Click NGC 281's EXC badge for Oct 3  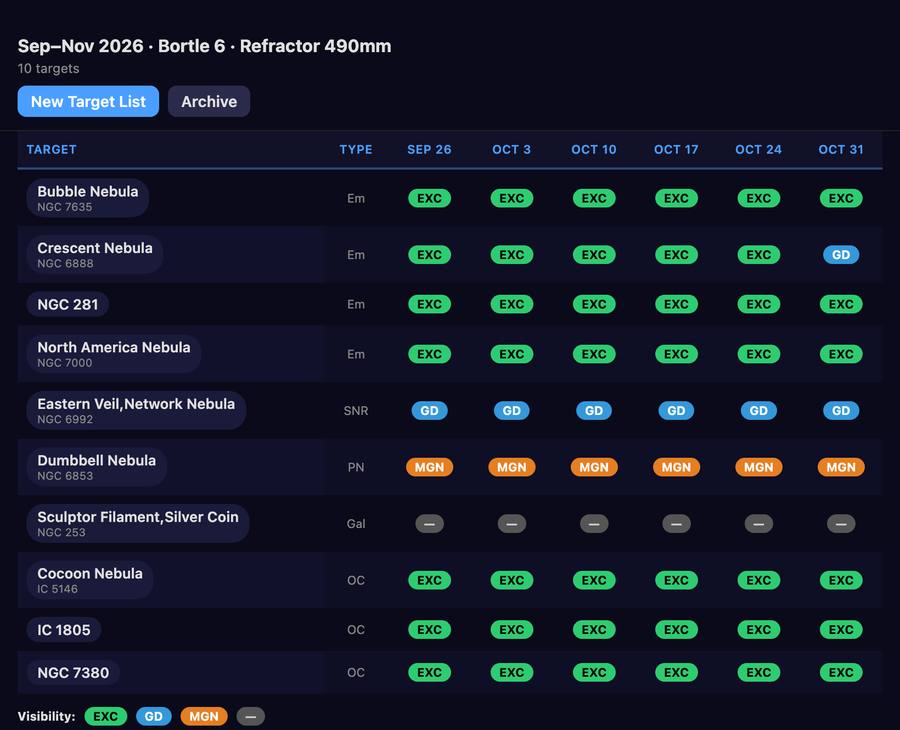[x=511, y=304]
